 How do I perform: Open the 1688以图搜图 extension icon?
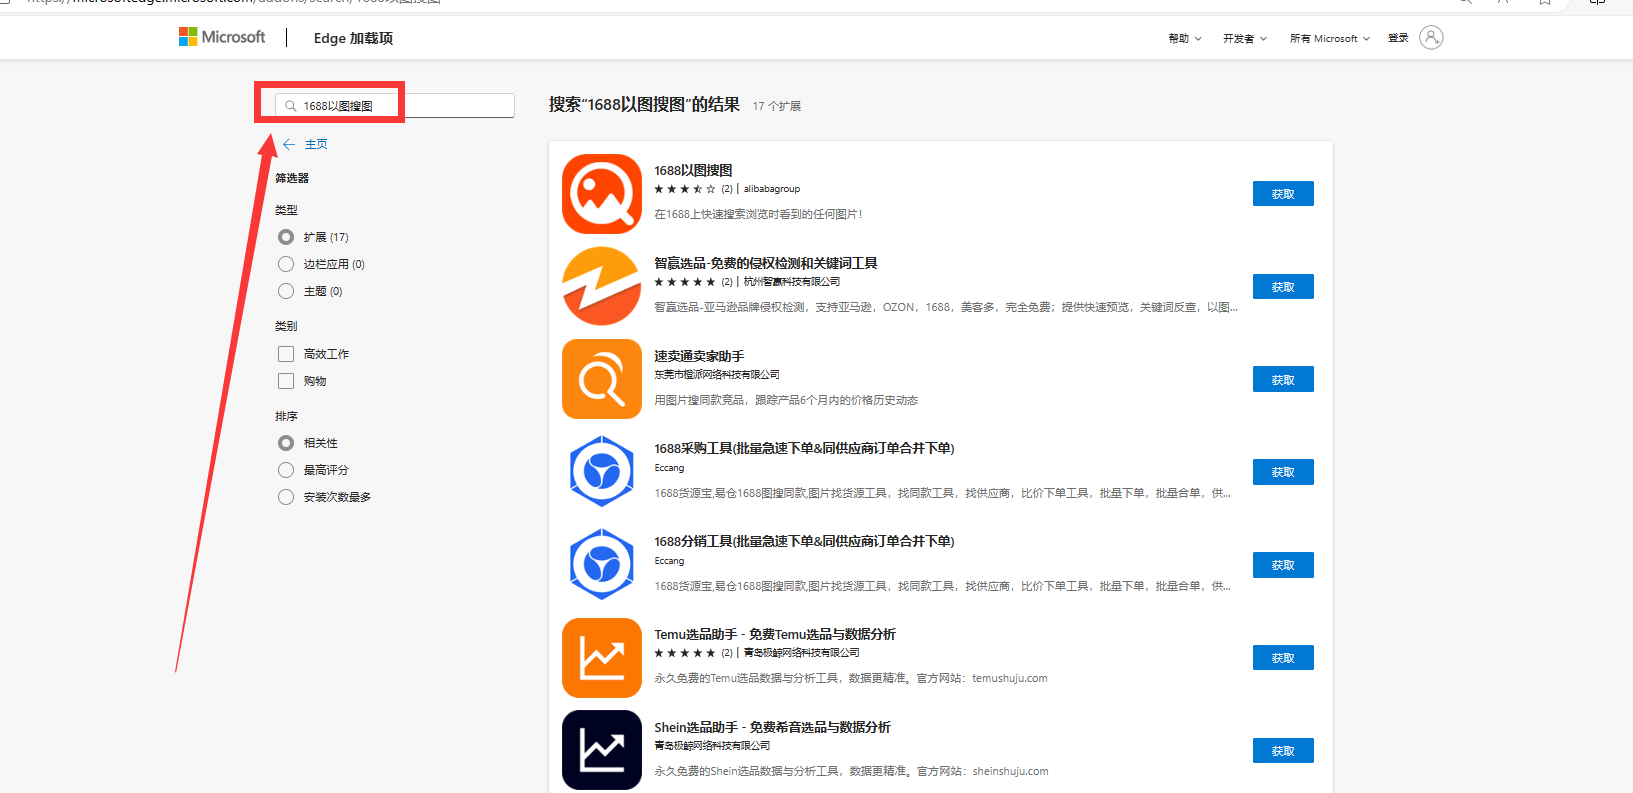point(602,194)
